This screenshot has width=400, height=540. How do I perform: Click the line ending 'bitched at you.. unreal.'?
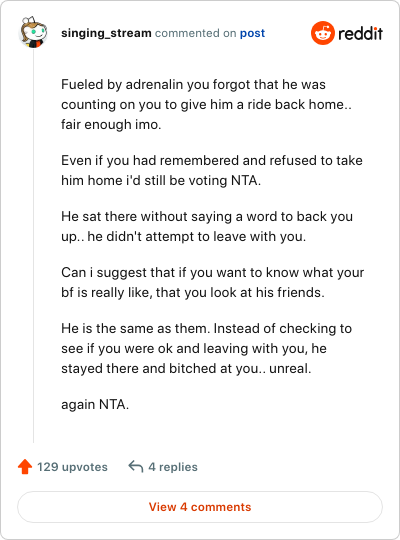click(x=186, y=368)
